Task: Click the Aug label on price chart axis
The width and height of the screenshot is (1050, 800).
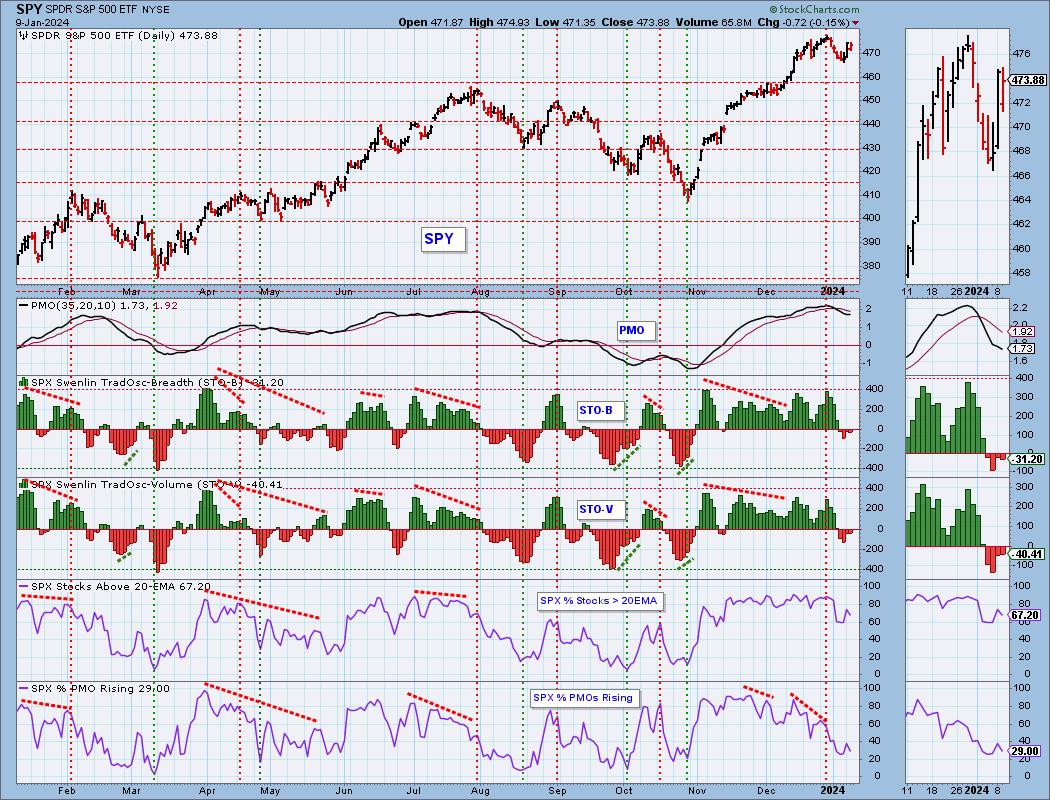Action: point(480,292)
